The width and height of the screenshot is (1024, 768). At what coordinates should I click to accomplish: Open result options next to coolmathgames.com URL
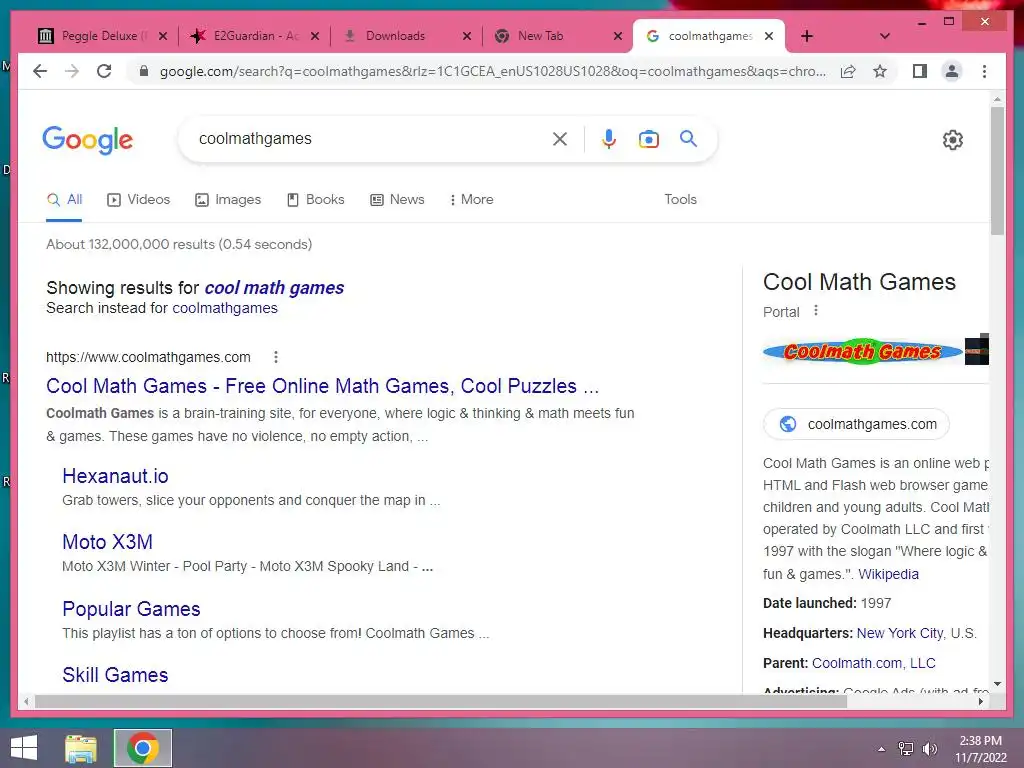[276, 357]
